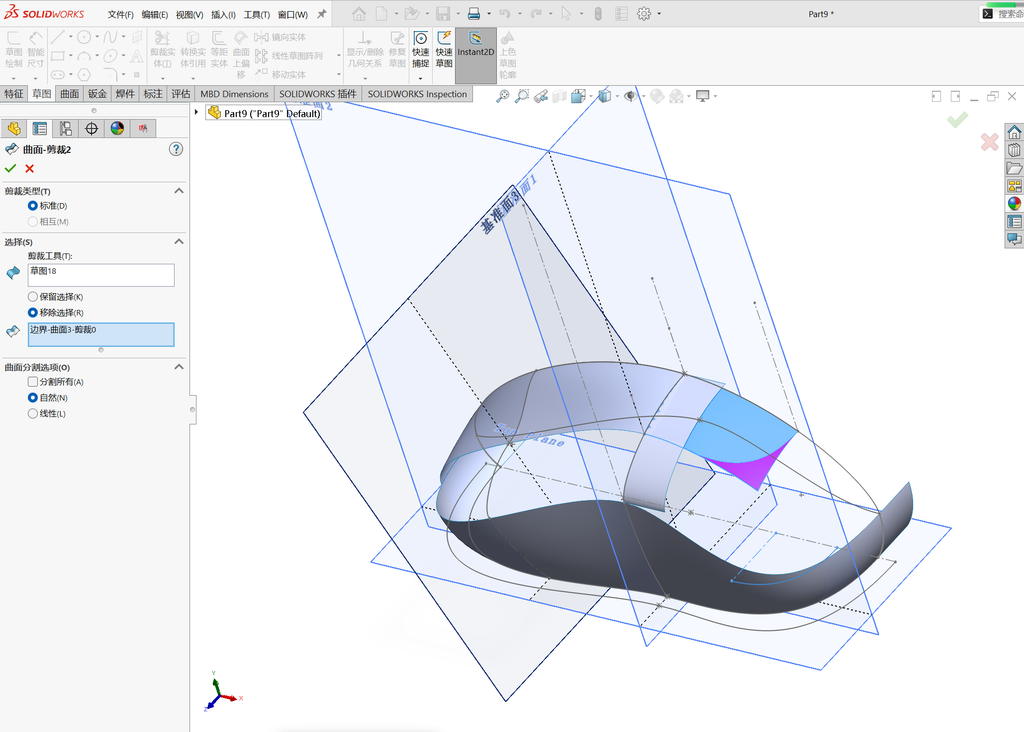Switch to the 钣金 tab
Viewport: 1024px width, 732px height.
[x=97, y=94]
